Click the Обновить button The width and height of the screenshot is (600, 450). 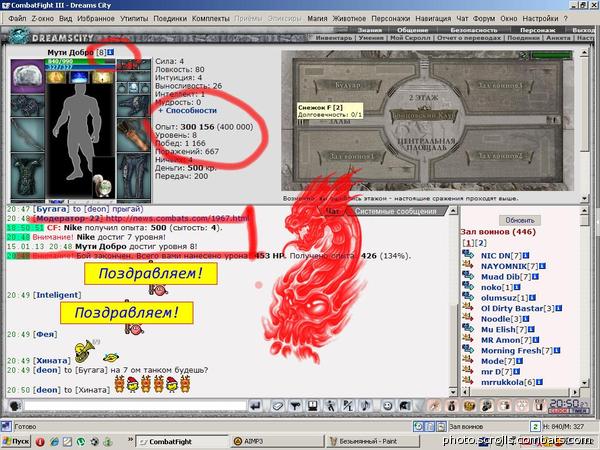coord(519,220)
